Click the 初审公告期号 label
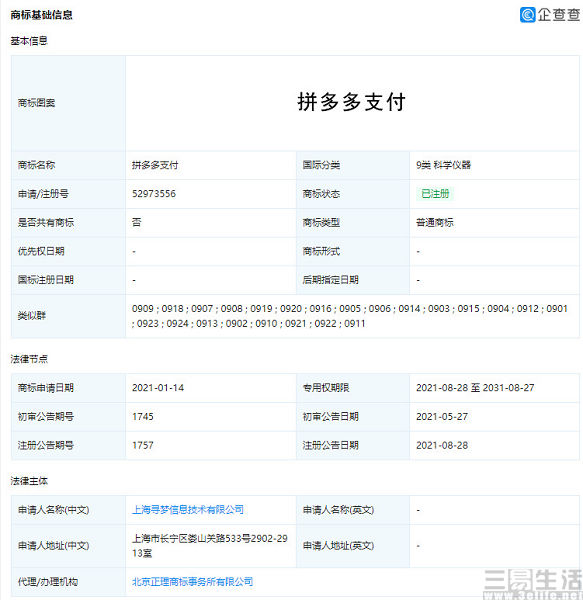The width and height of the screenshot is (583, 600). point(46,416)
